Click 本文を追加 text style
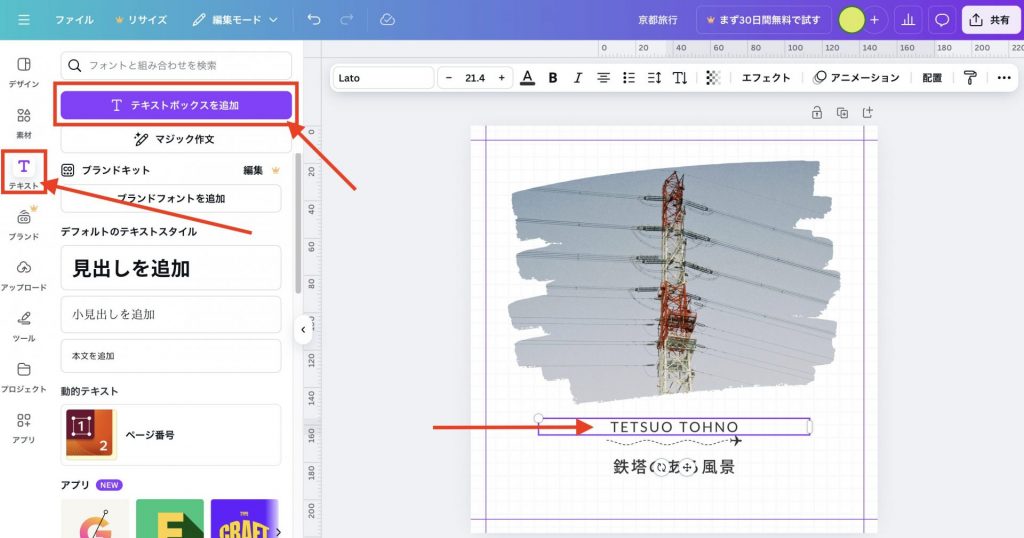Screen dimensions: 1024x538 point(171,356)
